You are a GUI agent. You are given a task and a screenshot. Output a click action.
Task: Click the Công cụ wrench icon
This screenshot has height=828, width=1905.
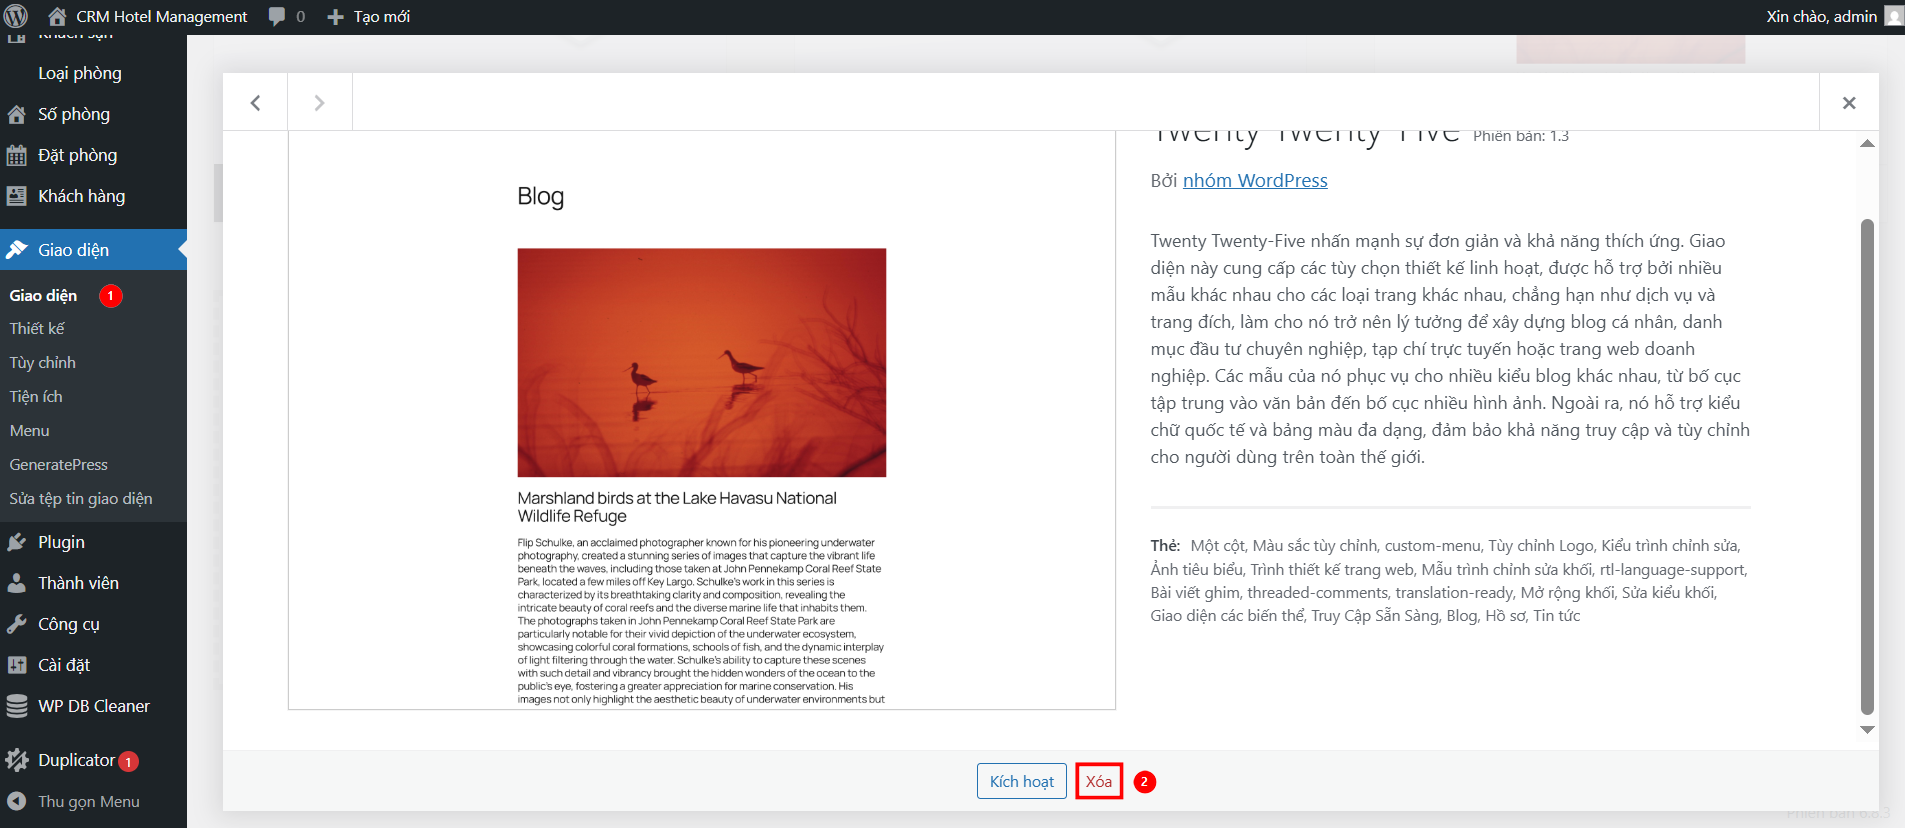(17, 624)
